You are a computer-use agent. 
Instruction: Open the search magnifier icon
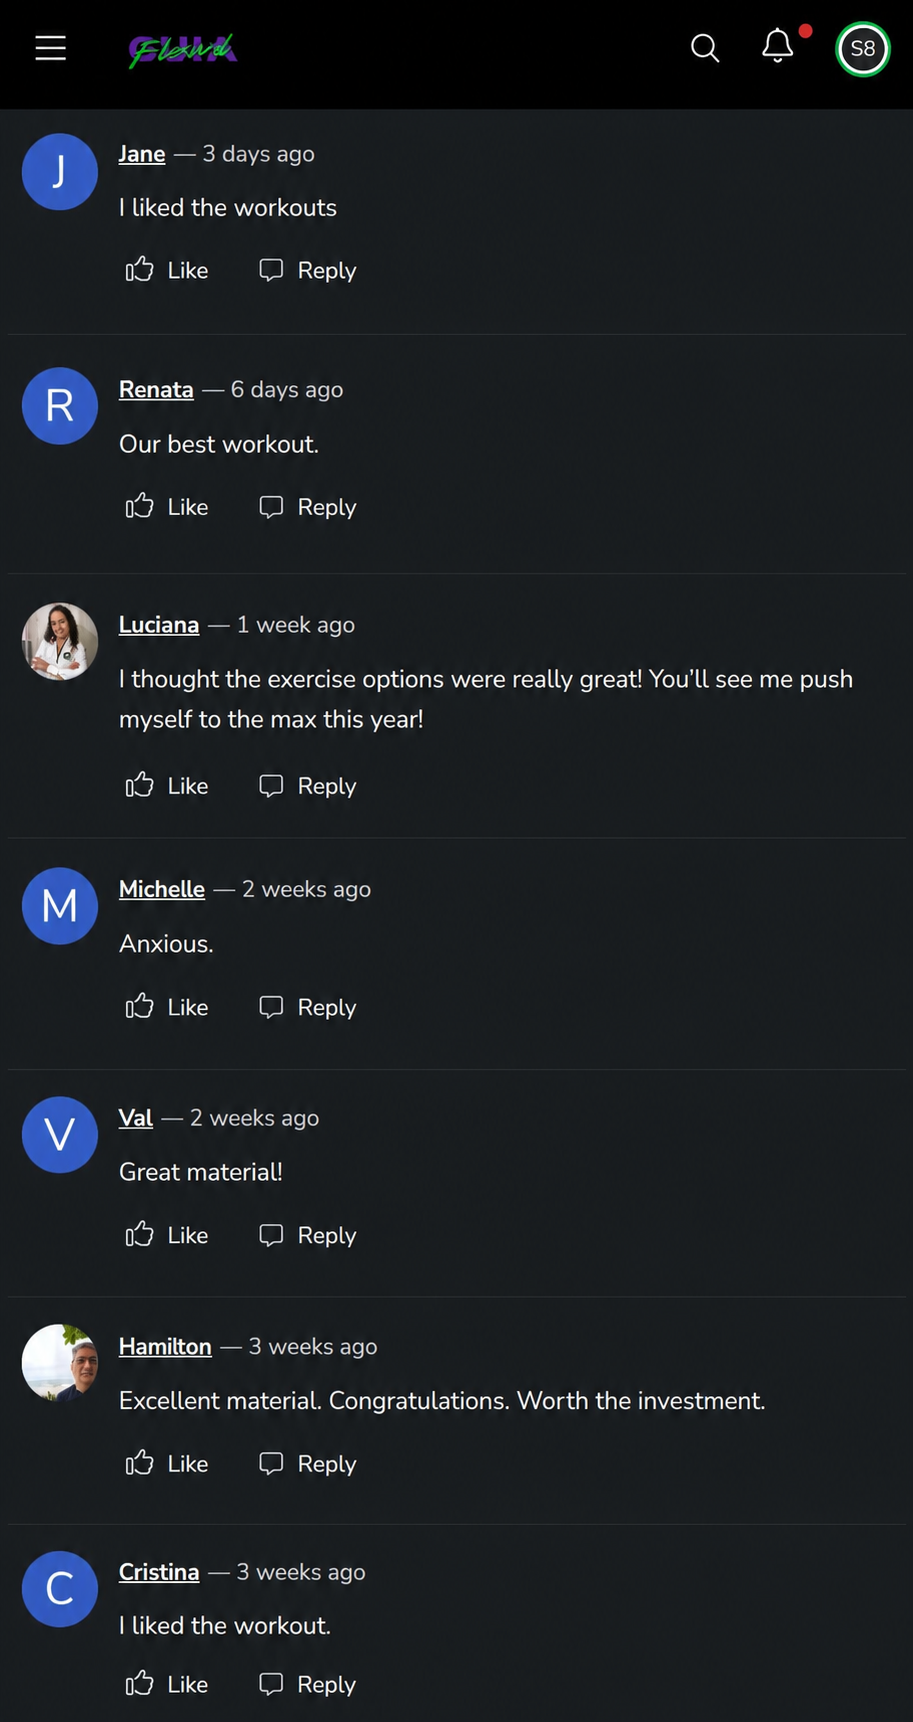(705, 48)
